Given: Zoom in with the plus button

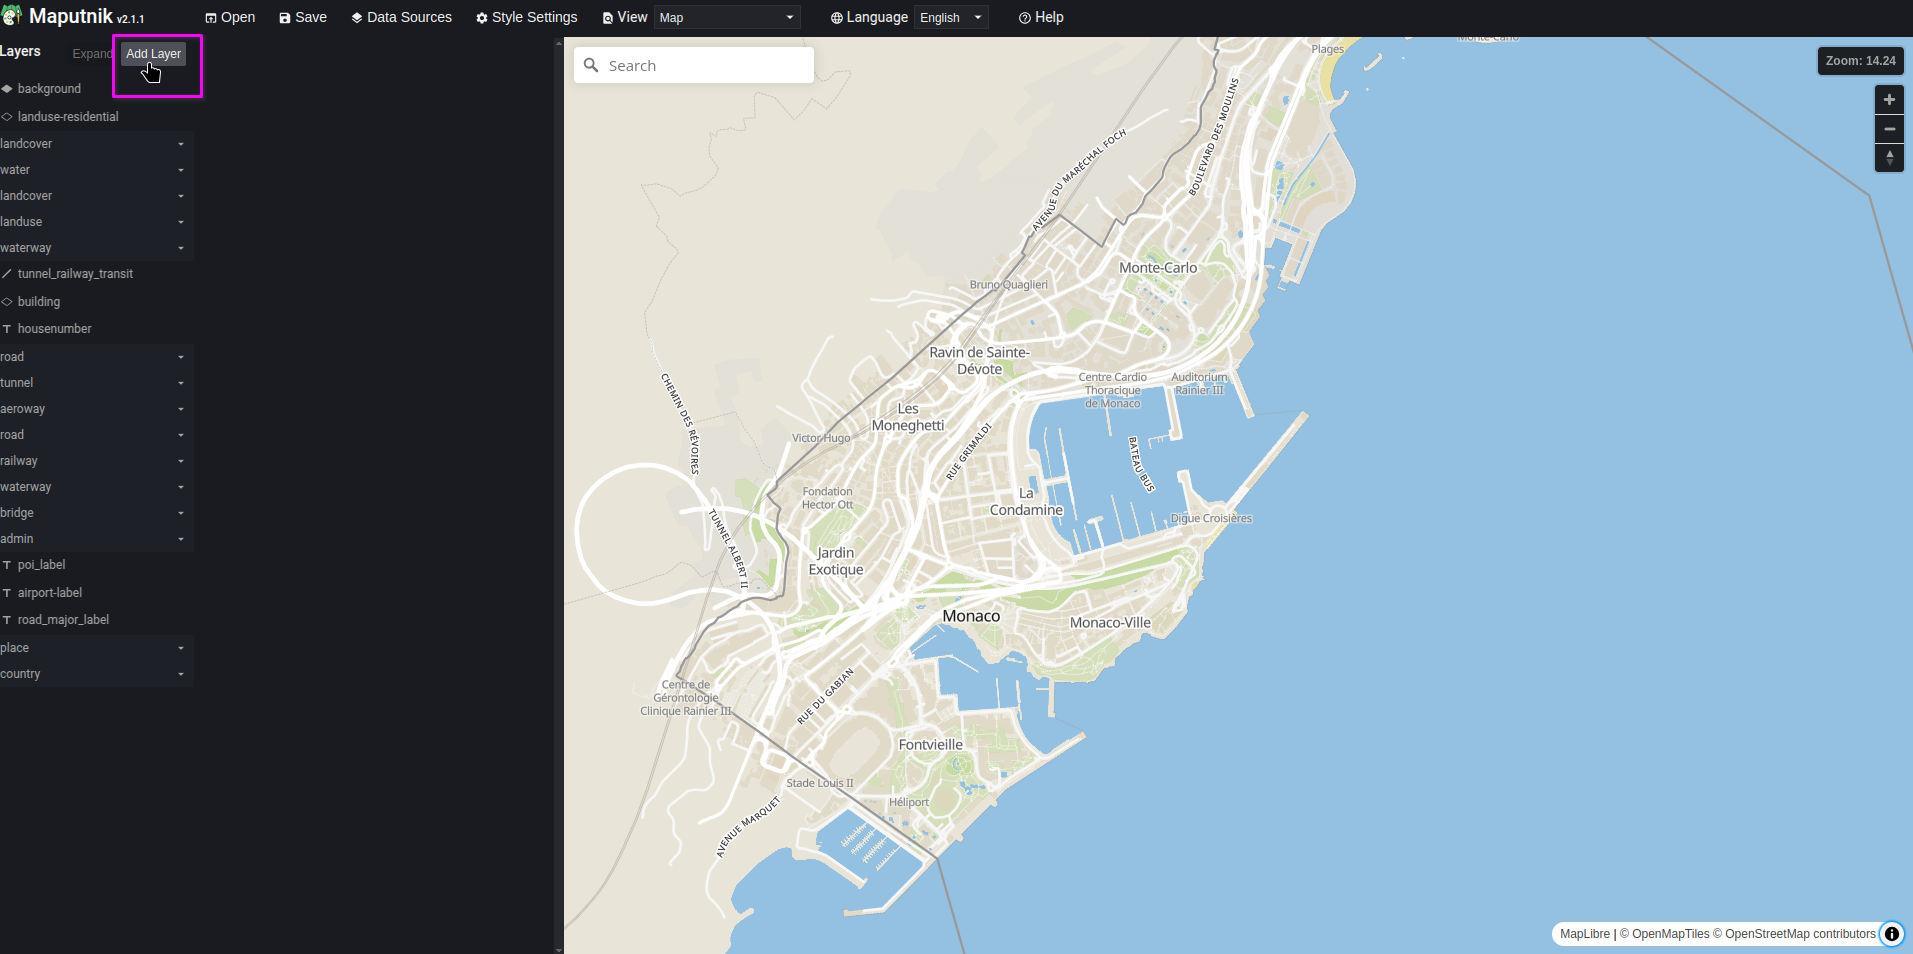Looking at the screenshot, I should coord(1889,100).
